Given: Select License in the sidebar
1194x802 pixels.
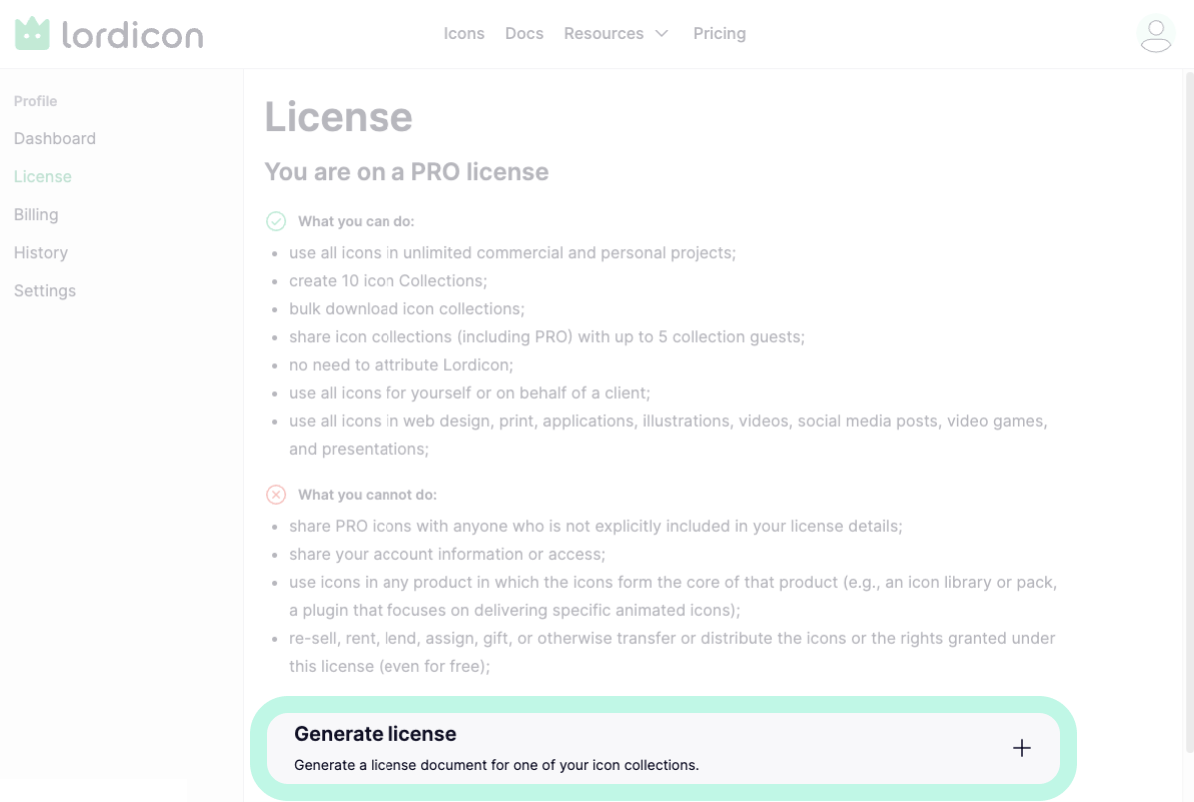Looking at the screenshot, I should pyautogui.click(x=43, y=177).
